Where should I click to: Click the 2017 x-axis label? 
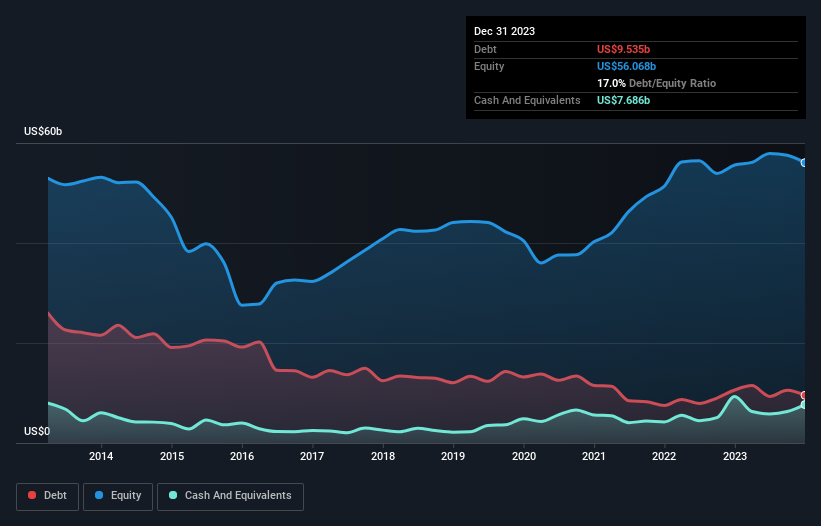pyautogui.click(x=312, y=456)
